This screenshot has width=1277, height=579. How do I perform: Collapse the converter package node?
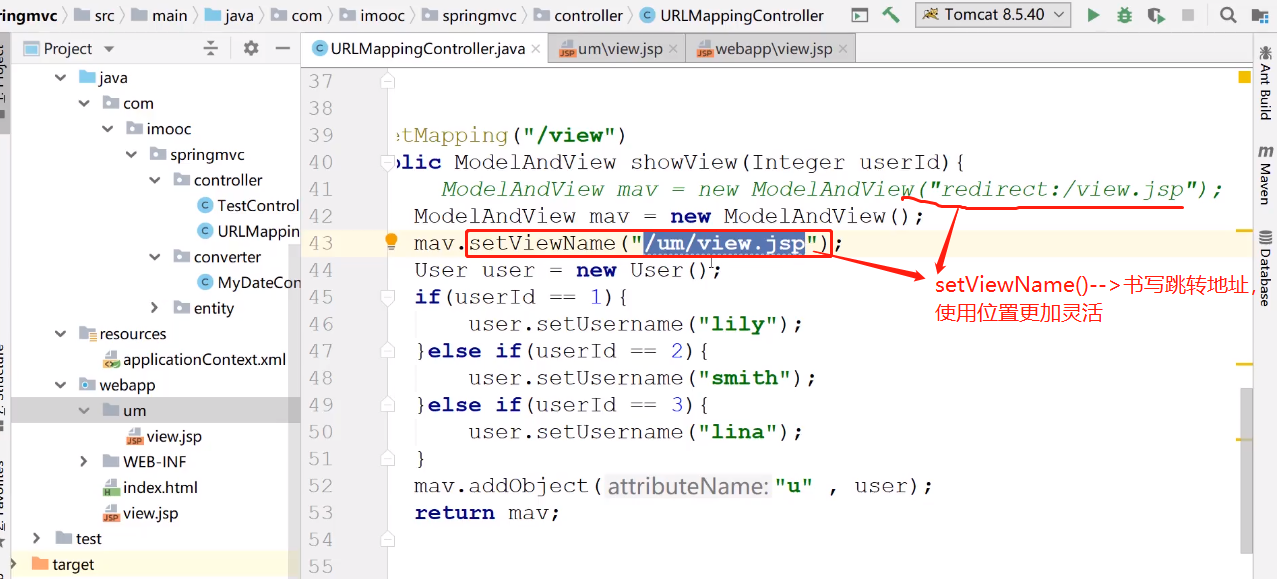coord(155,257)
